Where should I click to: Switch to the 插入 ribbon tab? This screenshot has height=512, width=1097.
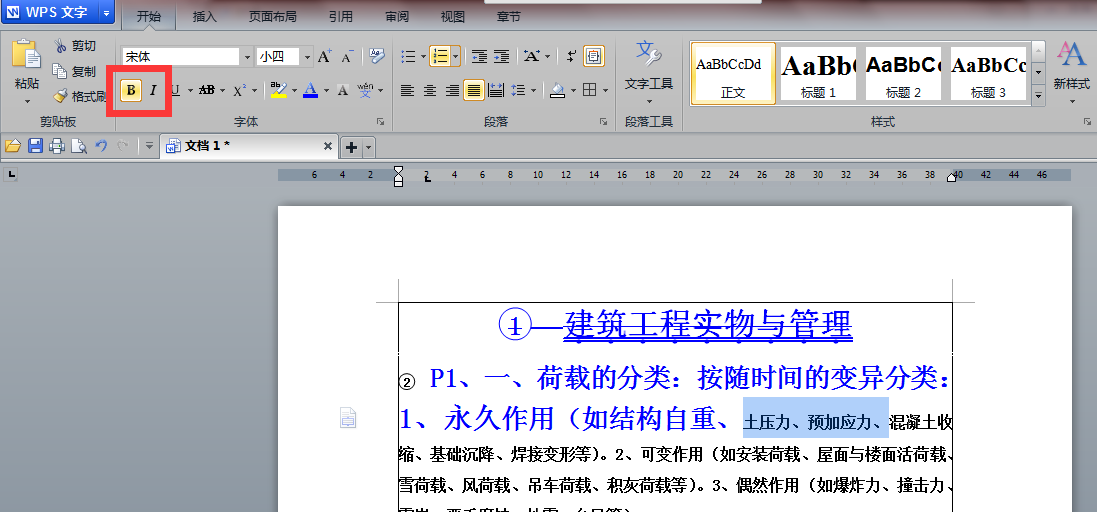tap(205, 17)
